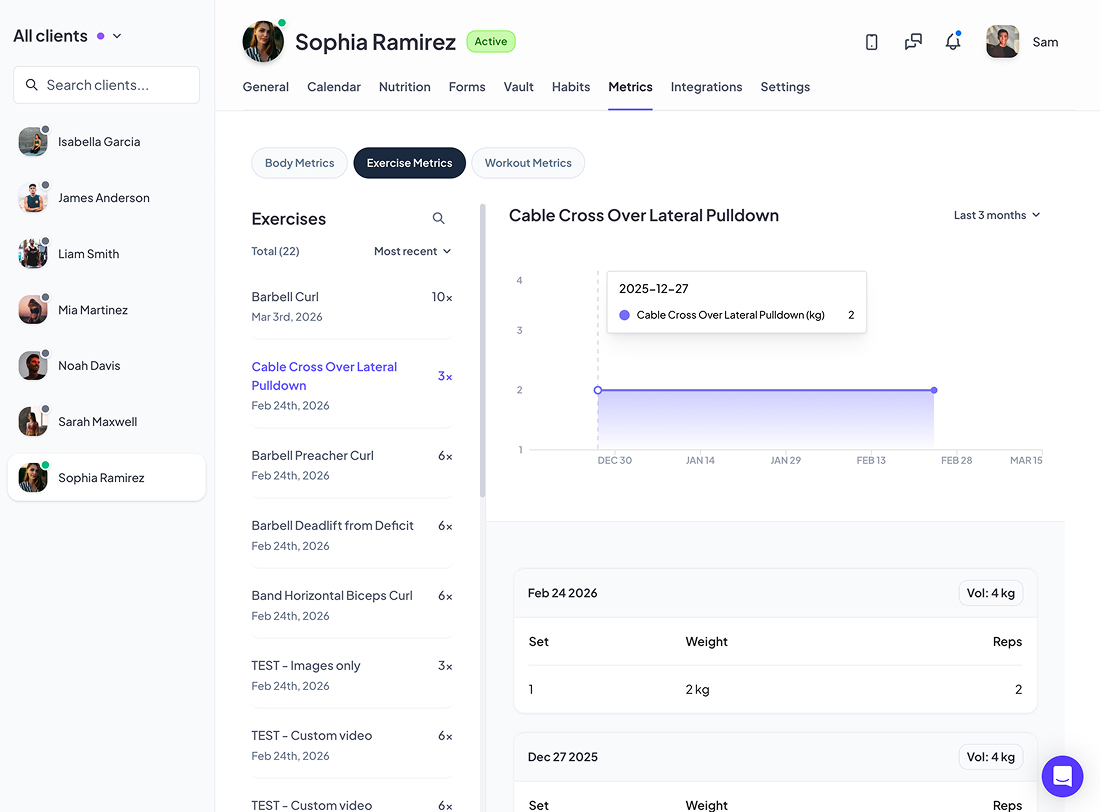Select Isabella Garcia's avatar in client list
The image size is (1100, 812).
33,142
